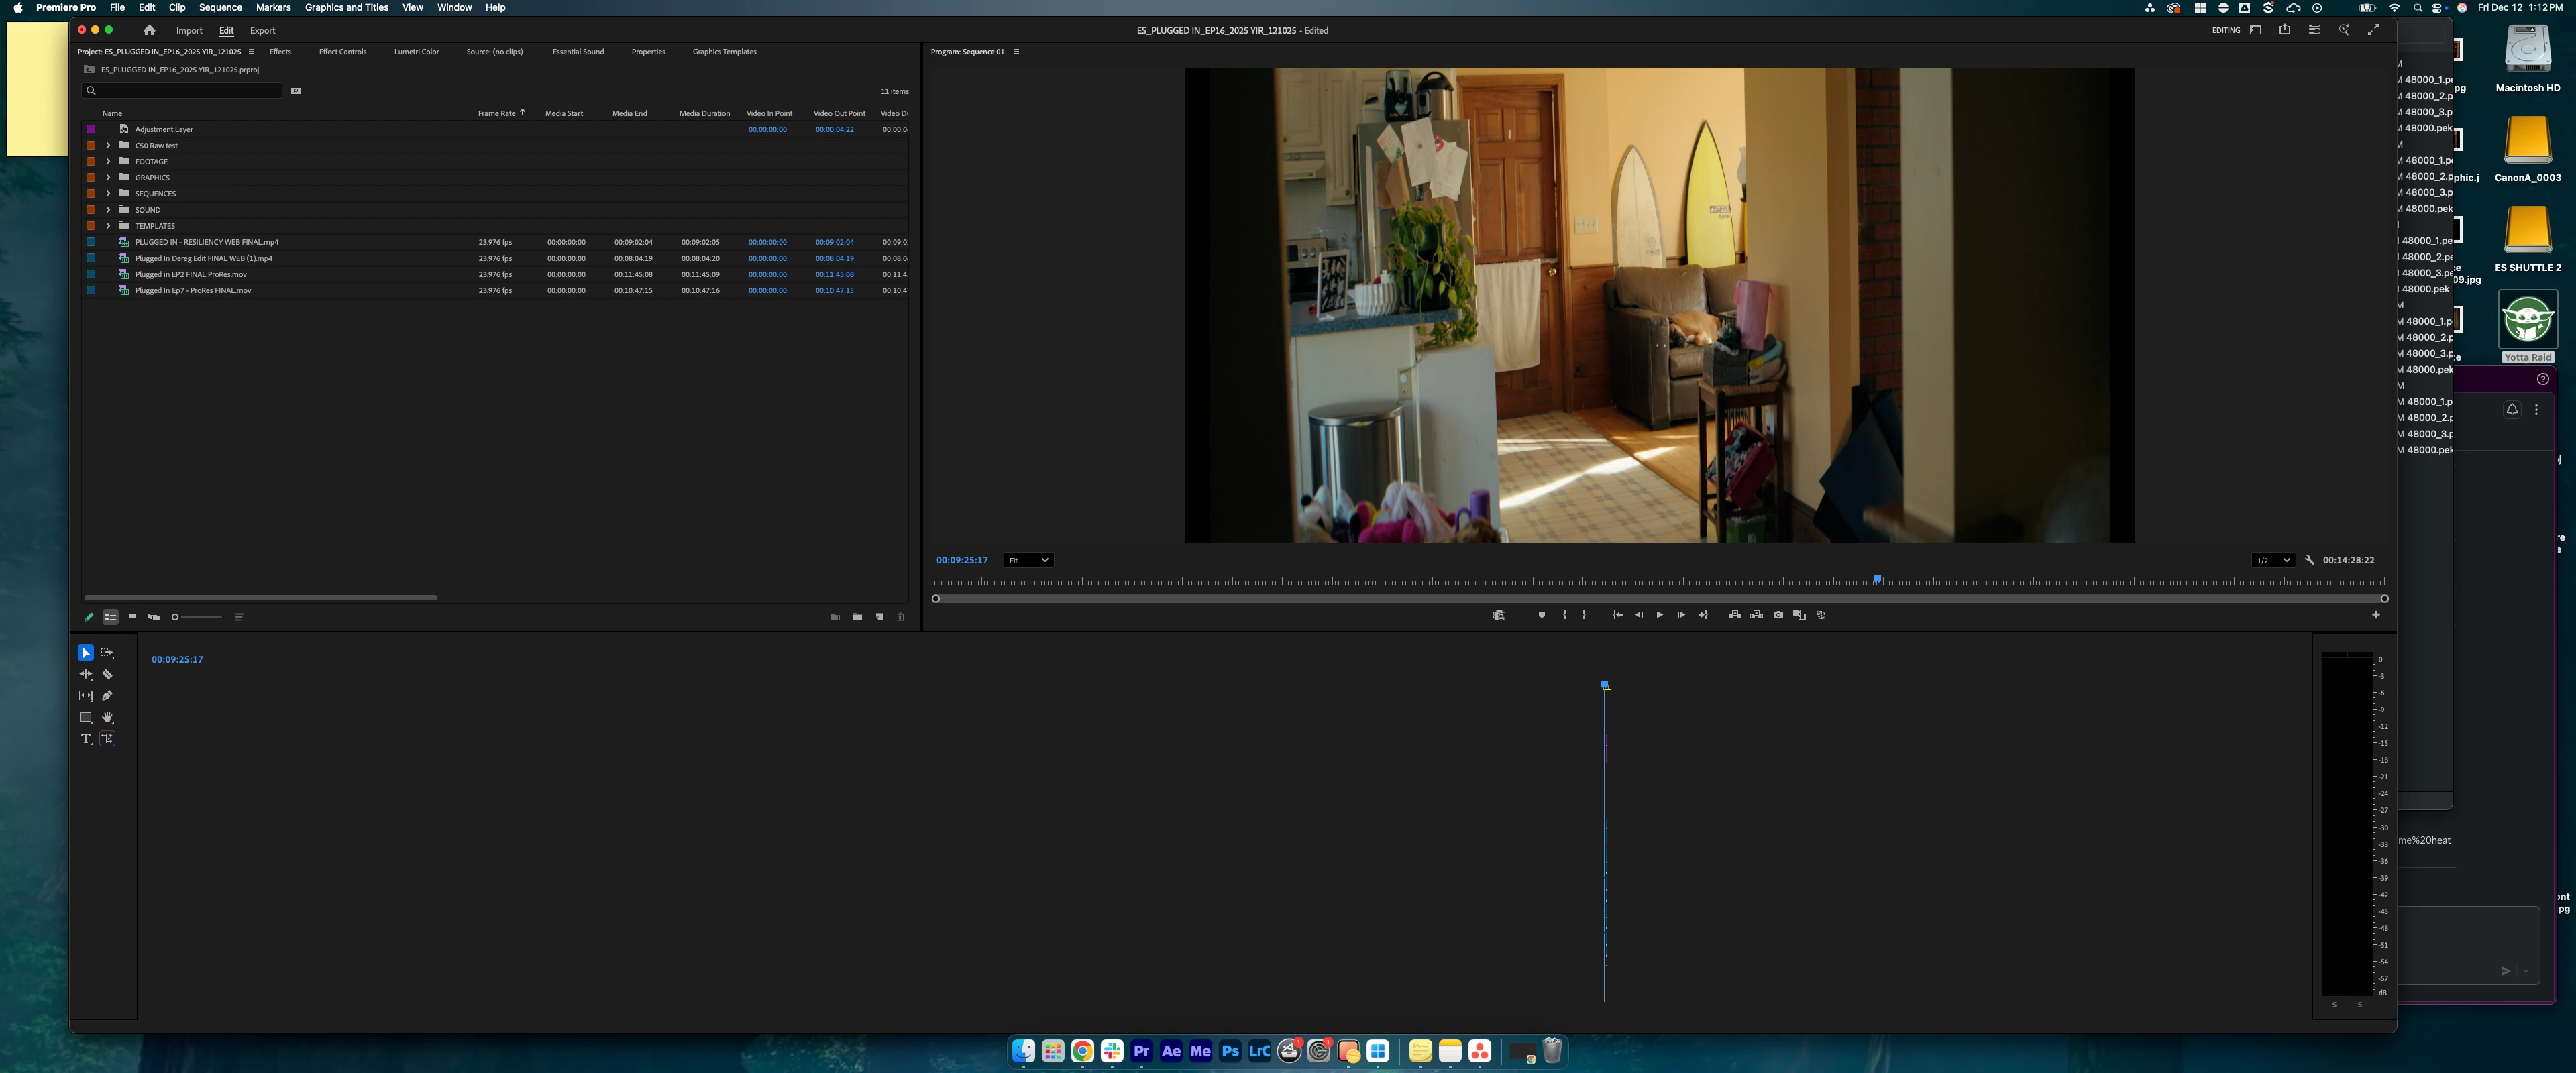Click the New Item button

880,617
